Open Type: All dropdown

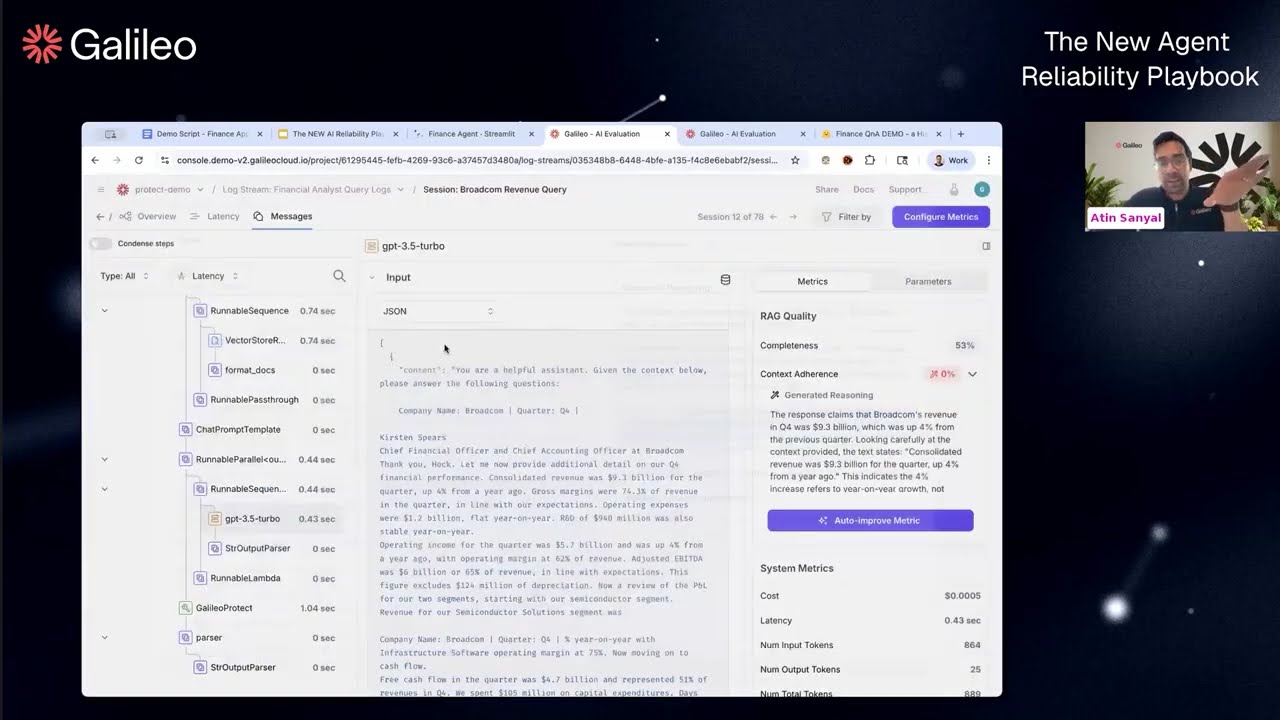point(125,276)
